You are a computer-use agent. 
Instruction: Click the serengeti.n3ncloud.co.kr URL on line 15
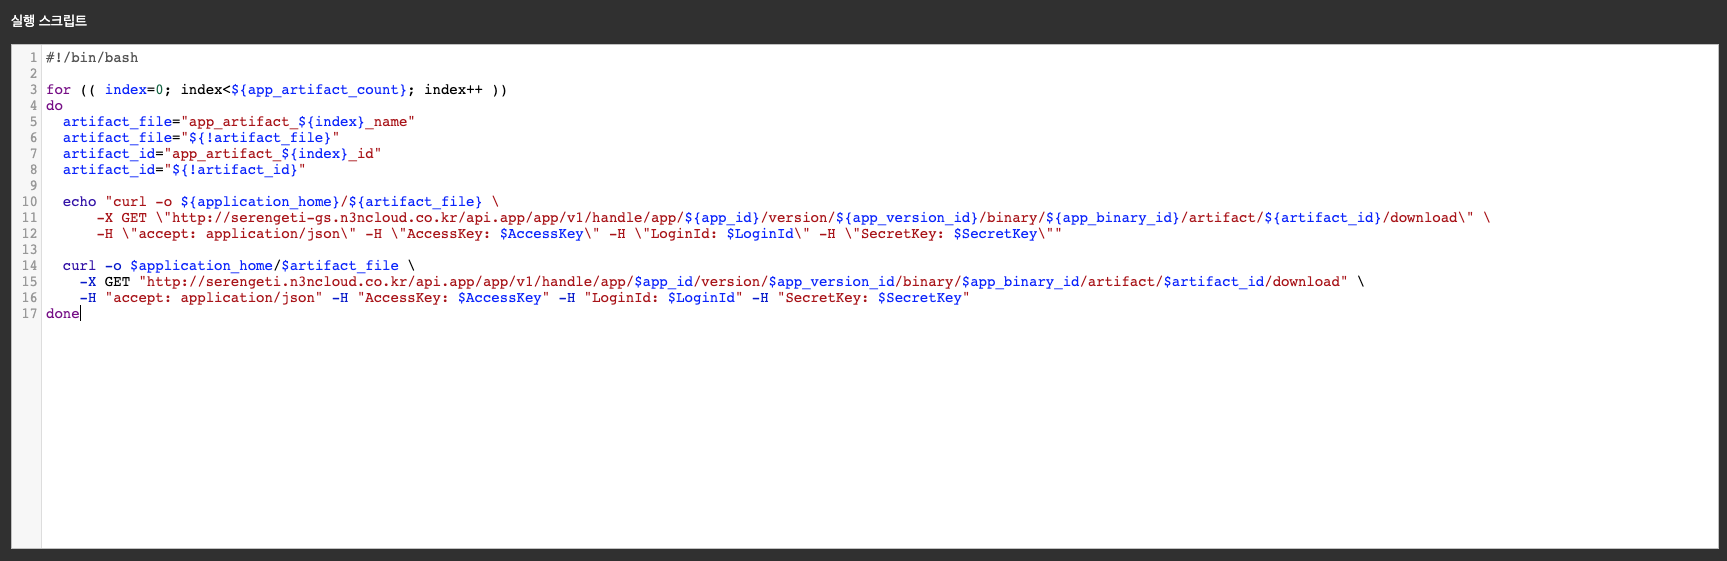coord(743,282)
